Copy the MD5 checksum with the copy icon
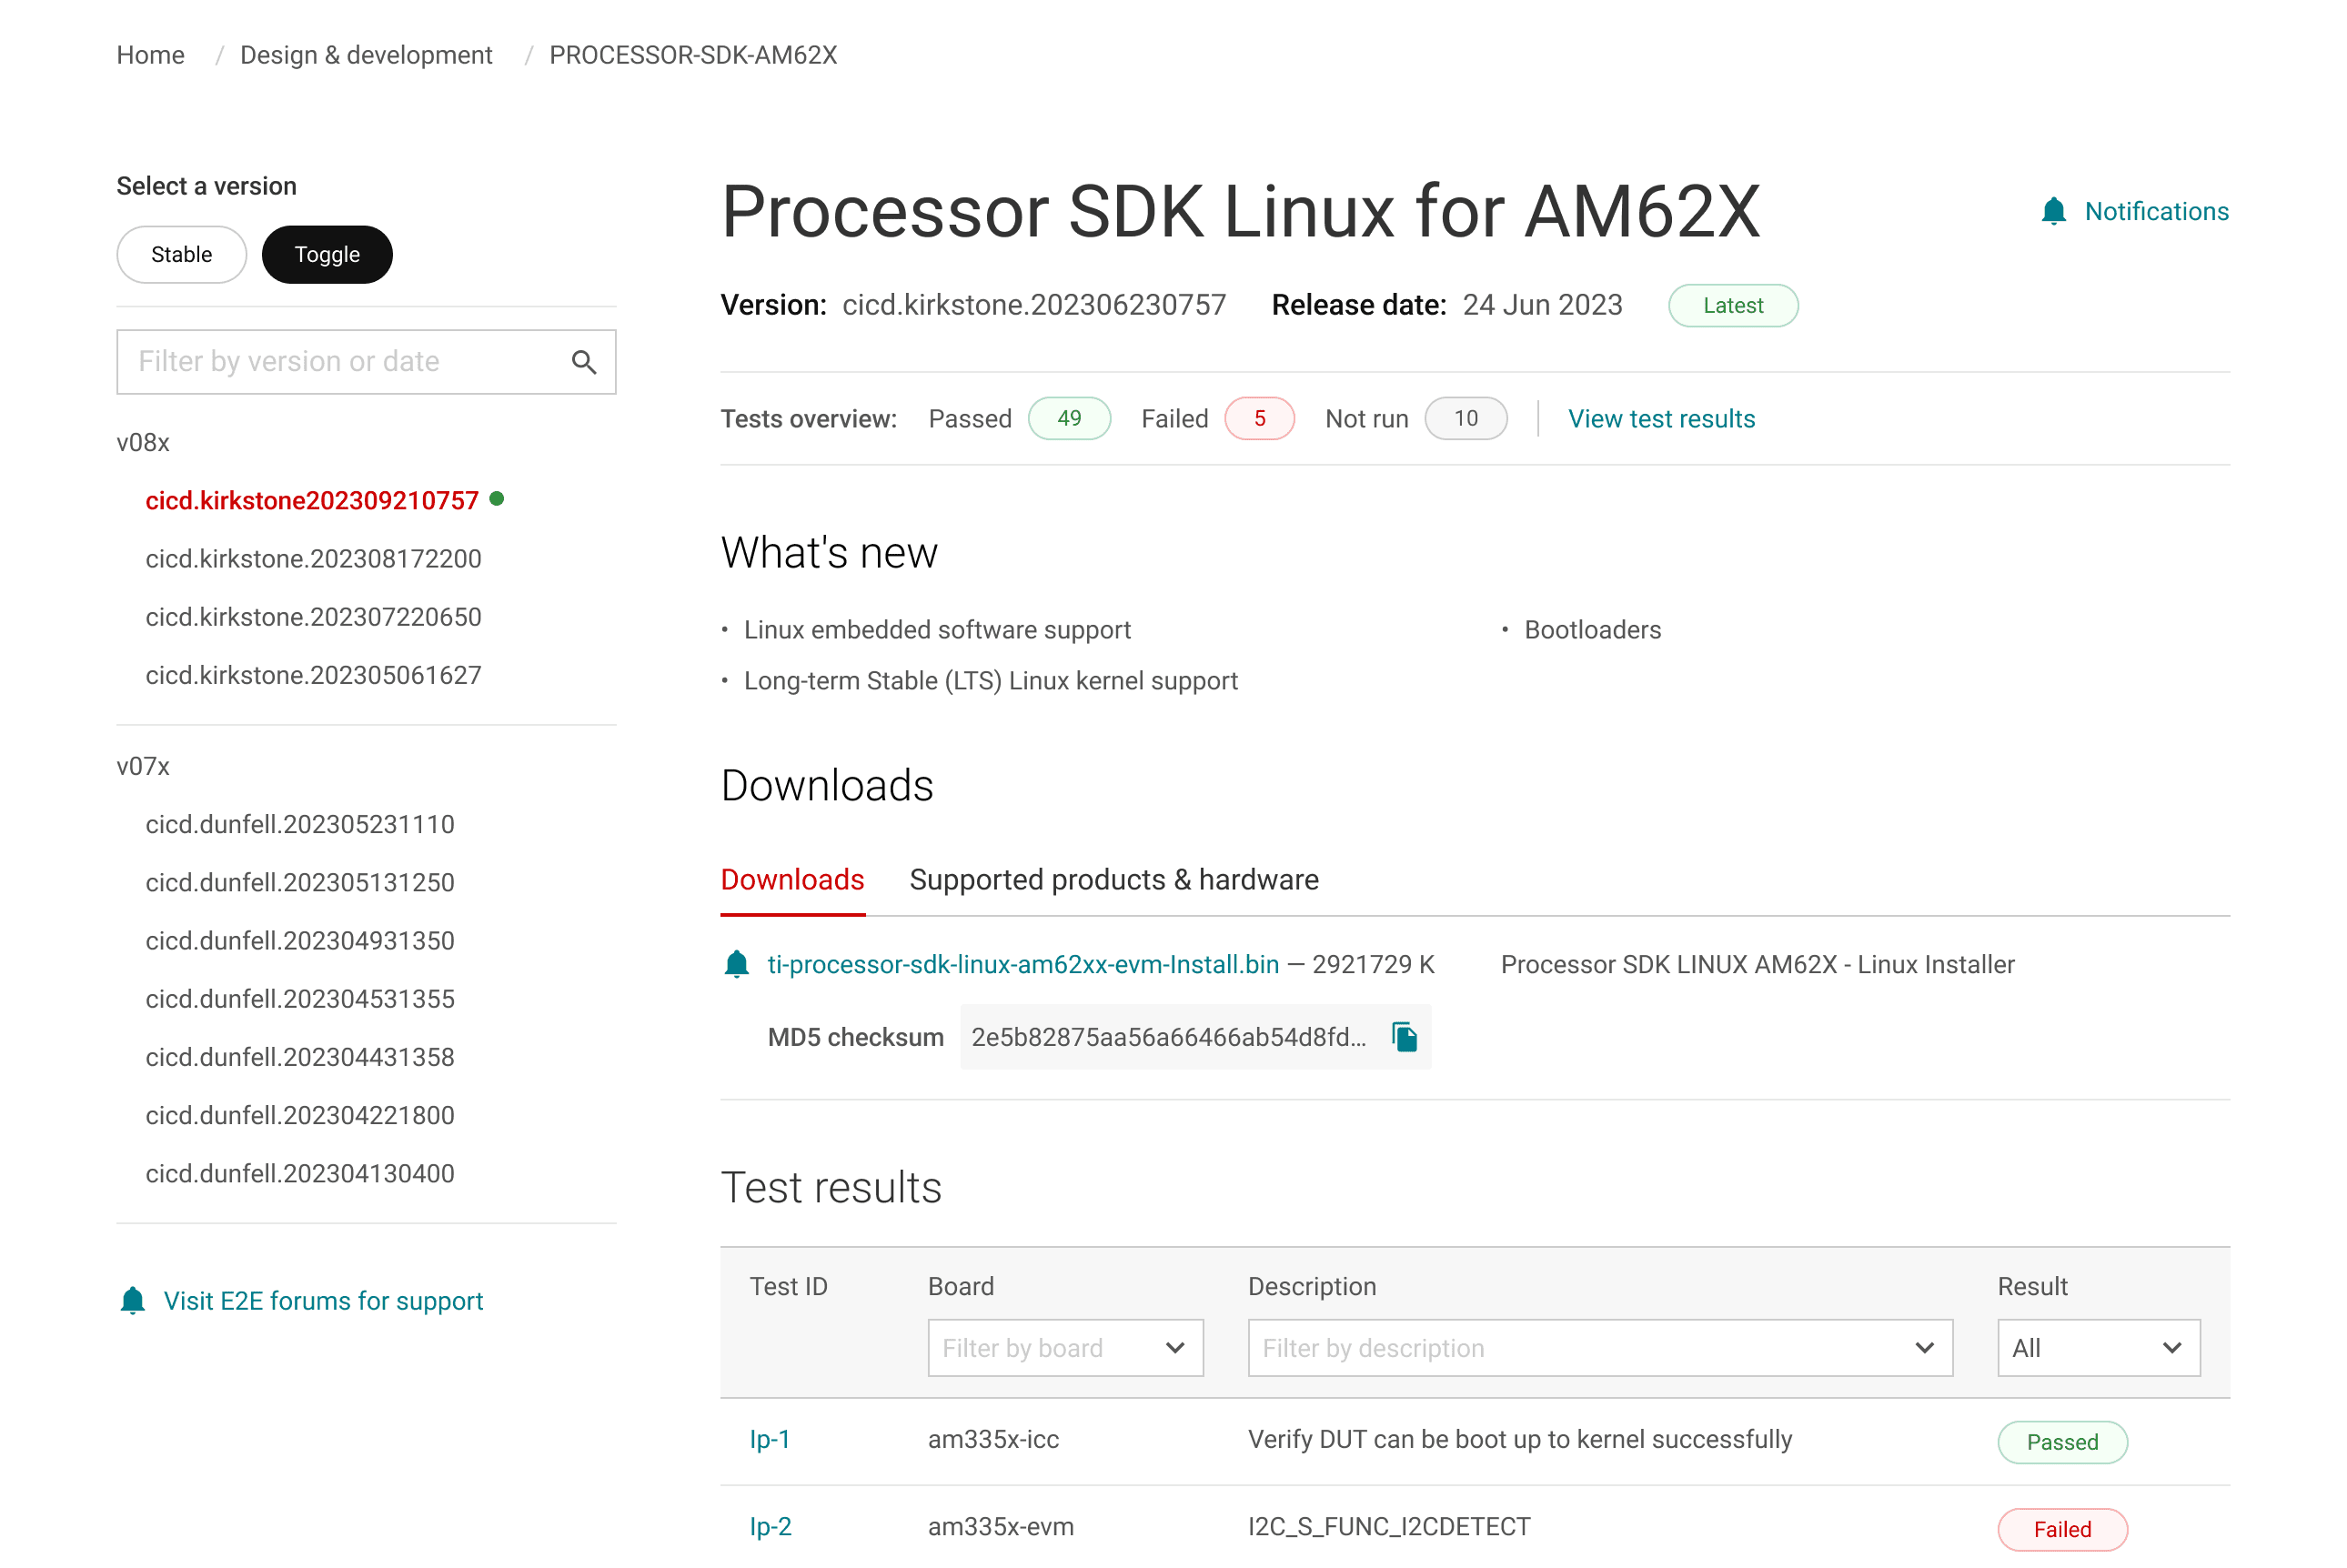2347x1568 pixels. 1404,1037
